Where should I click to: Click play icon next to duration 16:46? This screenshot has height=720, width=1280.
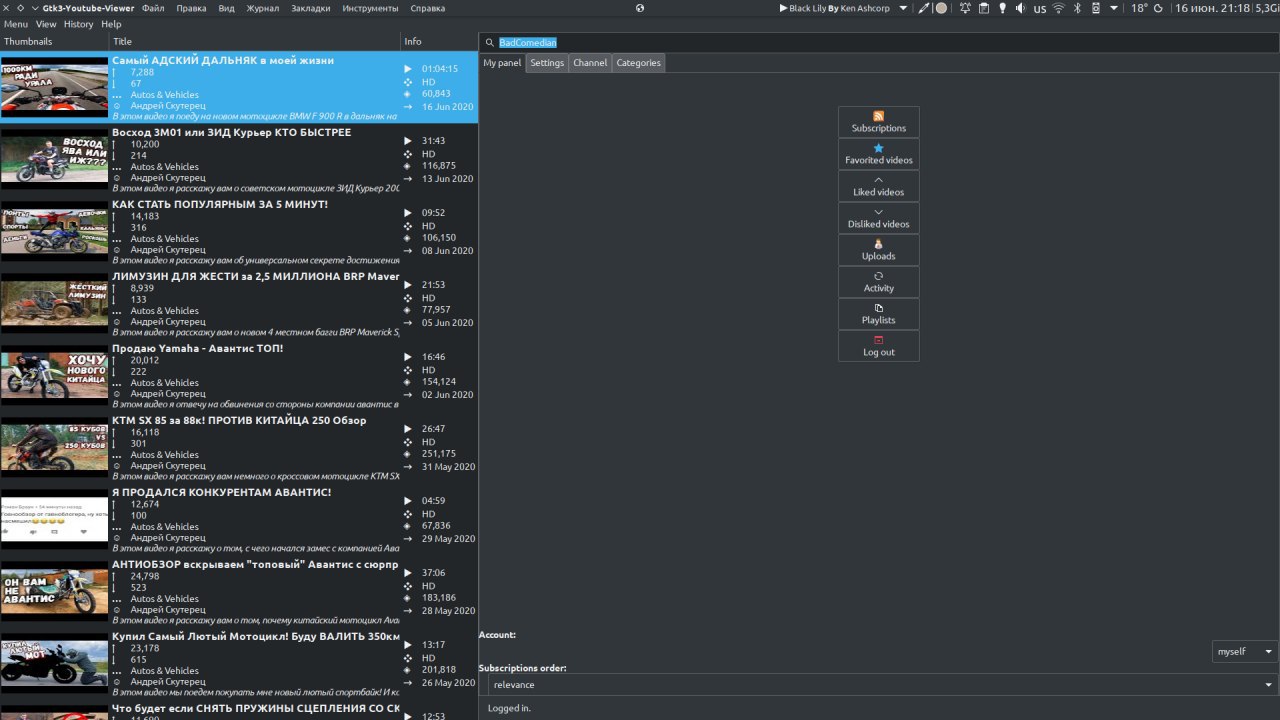[x=408, y=357]
